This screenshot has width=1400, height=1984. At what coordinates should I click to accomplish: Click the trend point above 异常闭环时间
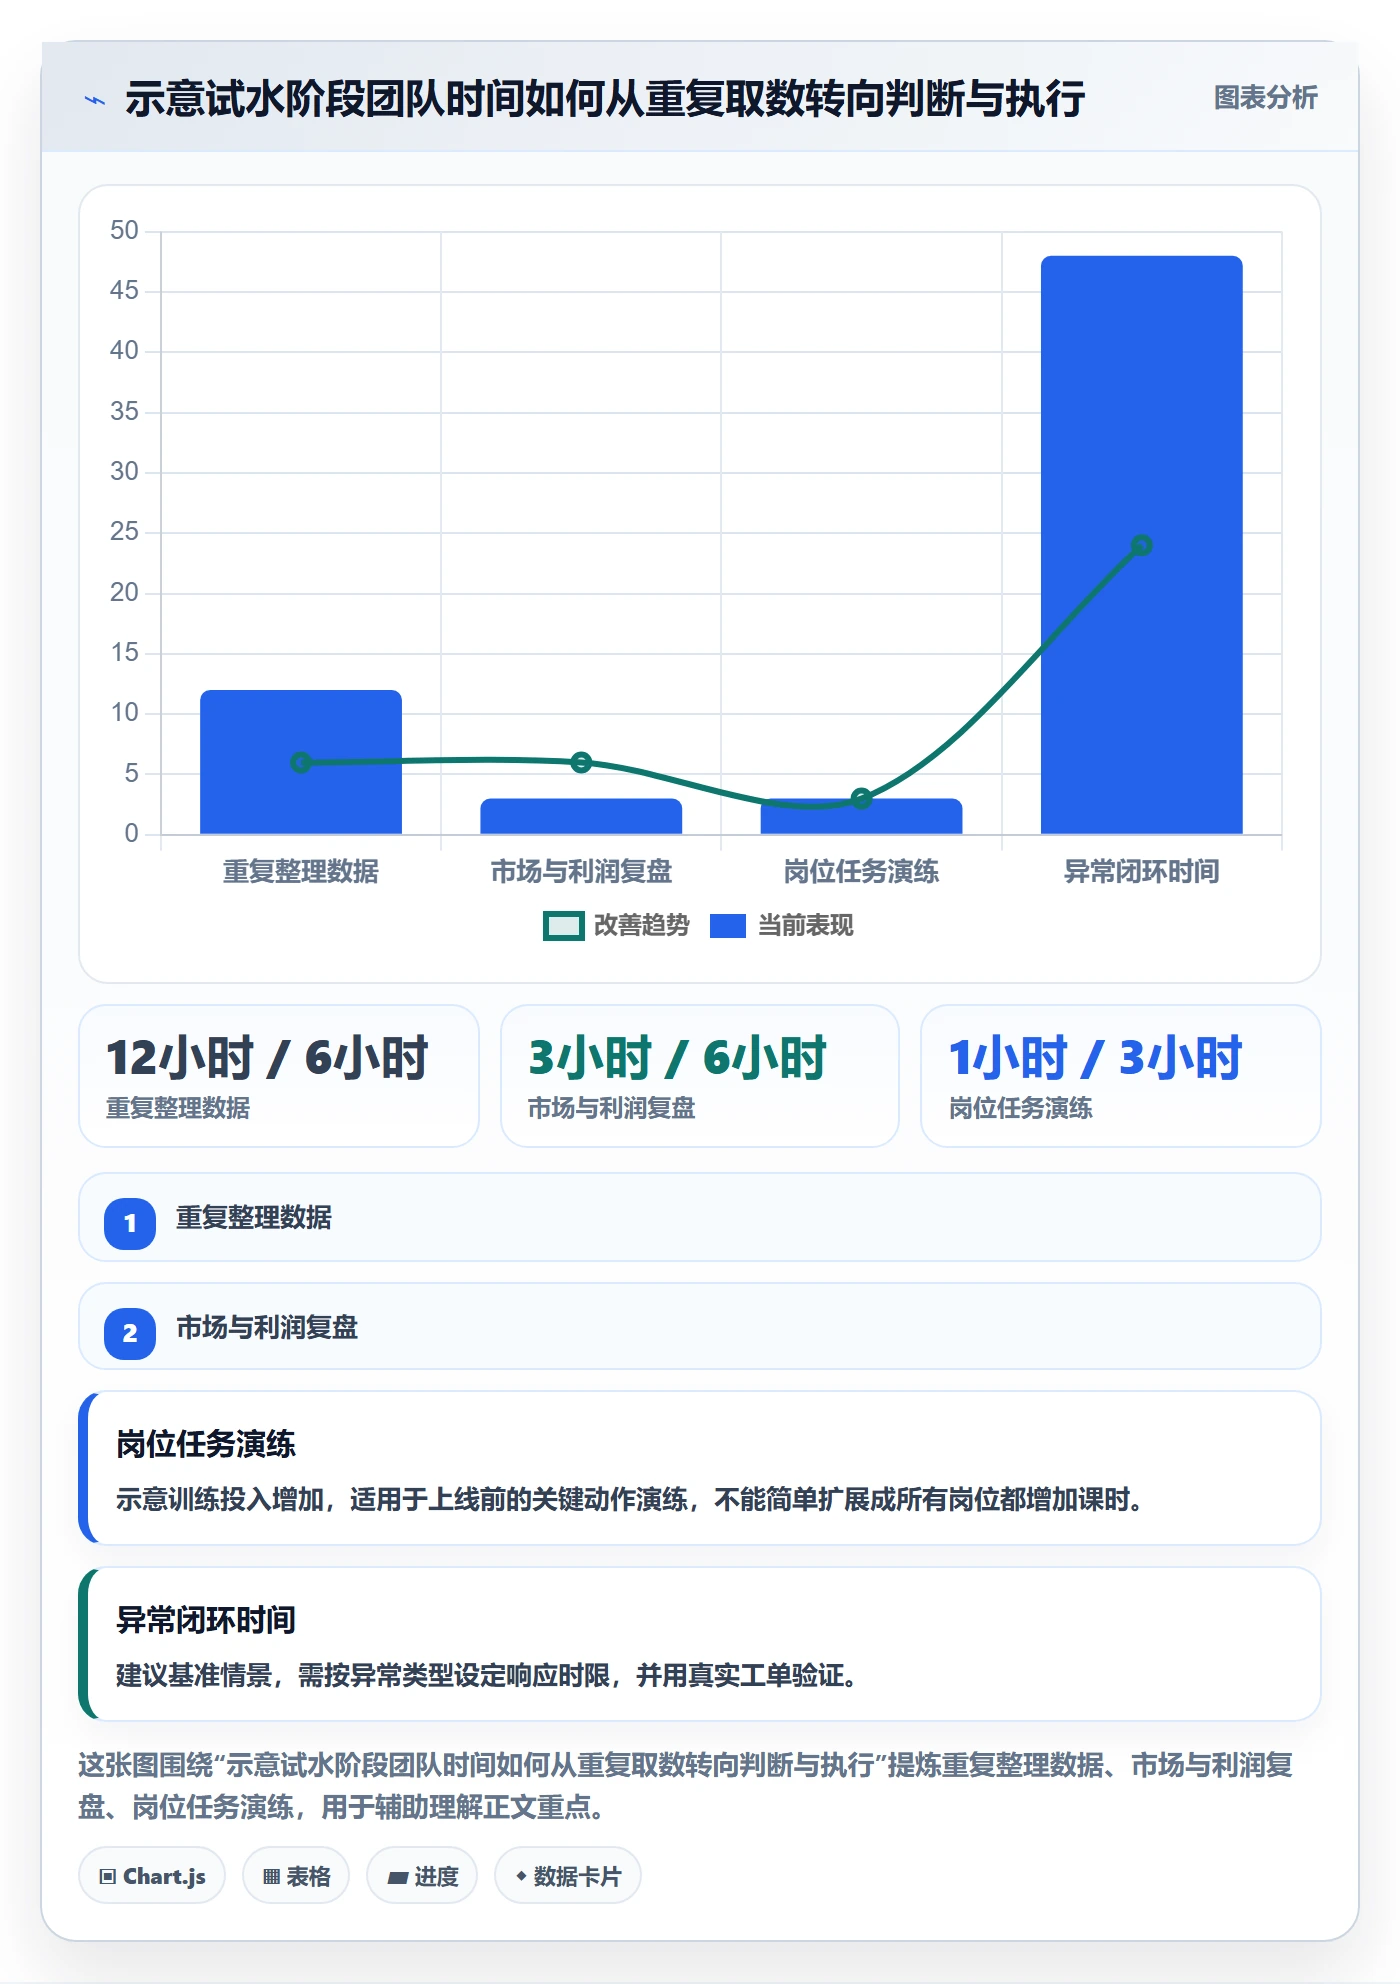point(1141,545)
